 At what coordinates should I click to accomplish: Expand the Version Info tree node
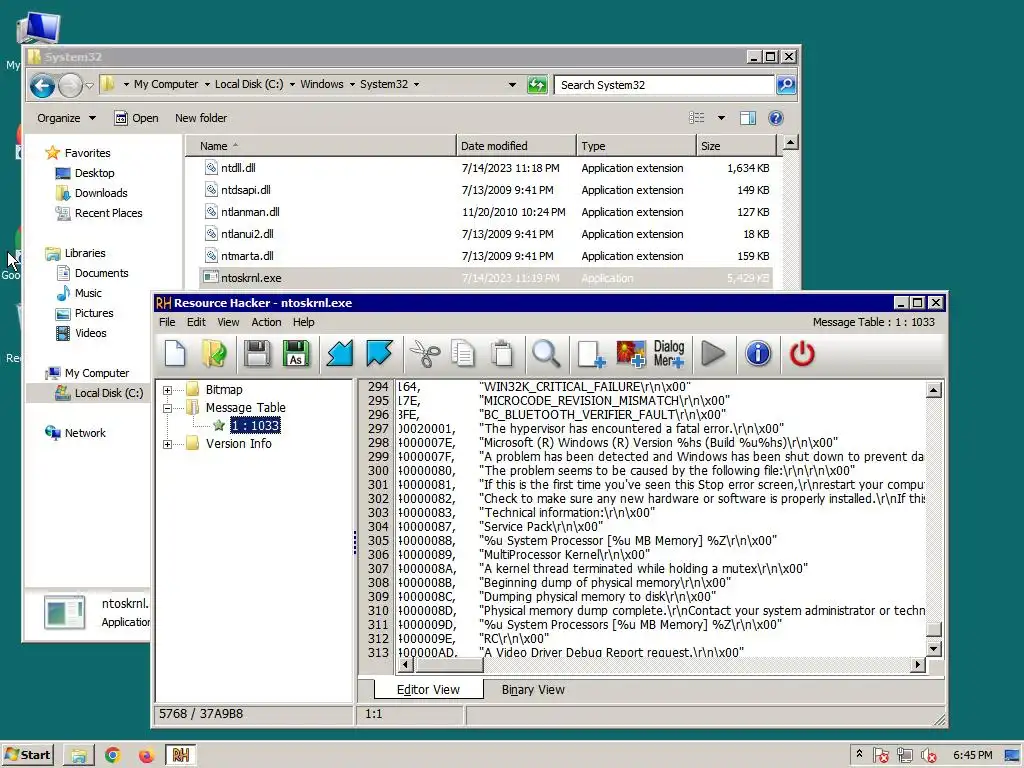coord(167,444)
